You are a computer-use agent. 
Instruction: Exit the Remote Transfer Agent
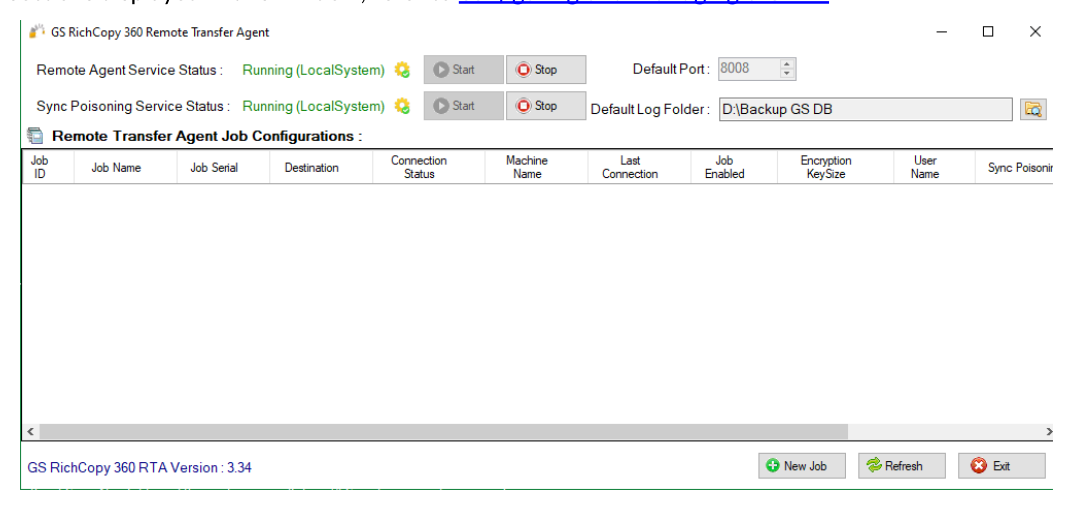(x=1002, y=466)
